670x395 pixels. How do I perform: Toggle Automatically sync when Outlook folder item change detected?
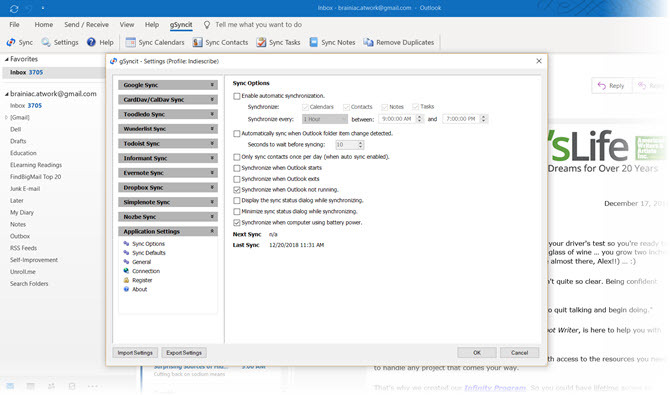[x=237, y=134]
